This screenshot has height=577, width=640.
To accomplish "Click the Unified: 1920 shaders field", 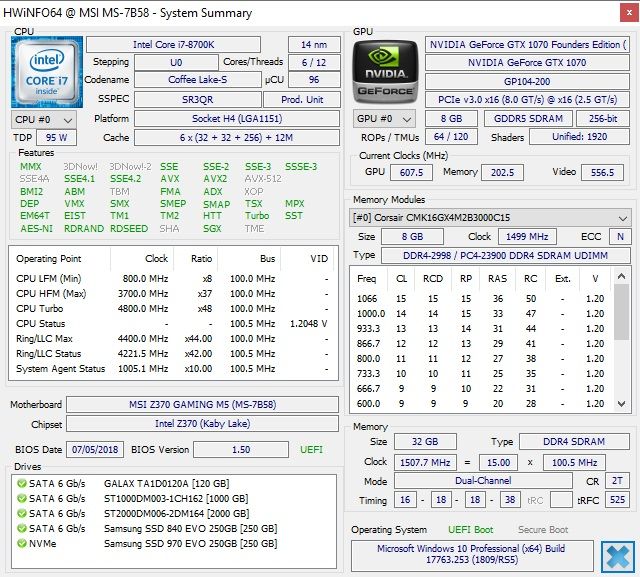I will click(580, 137).
